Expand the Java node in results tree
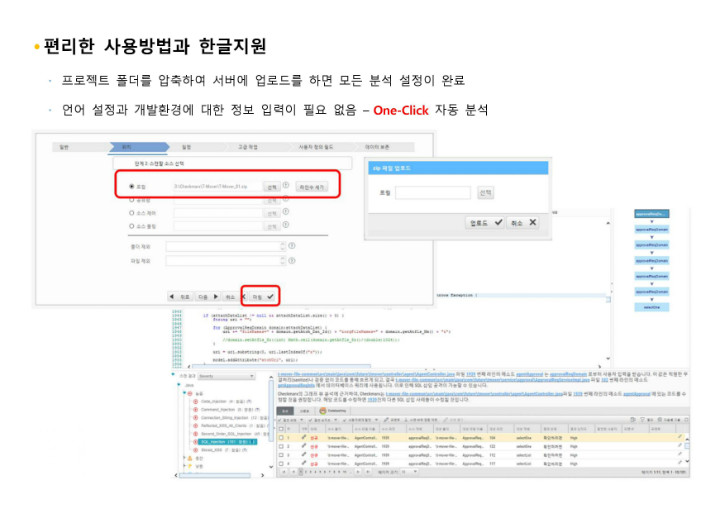The height and width of the screenshot is (512, 725). point(179,385)
